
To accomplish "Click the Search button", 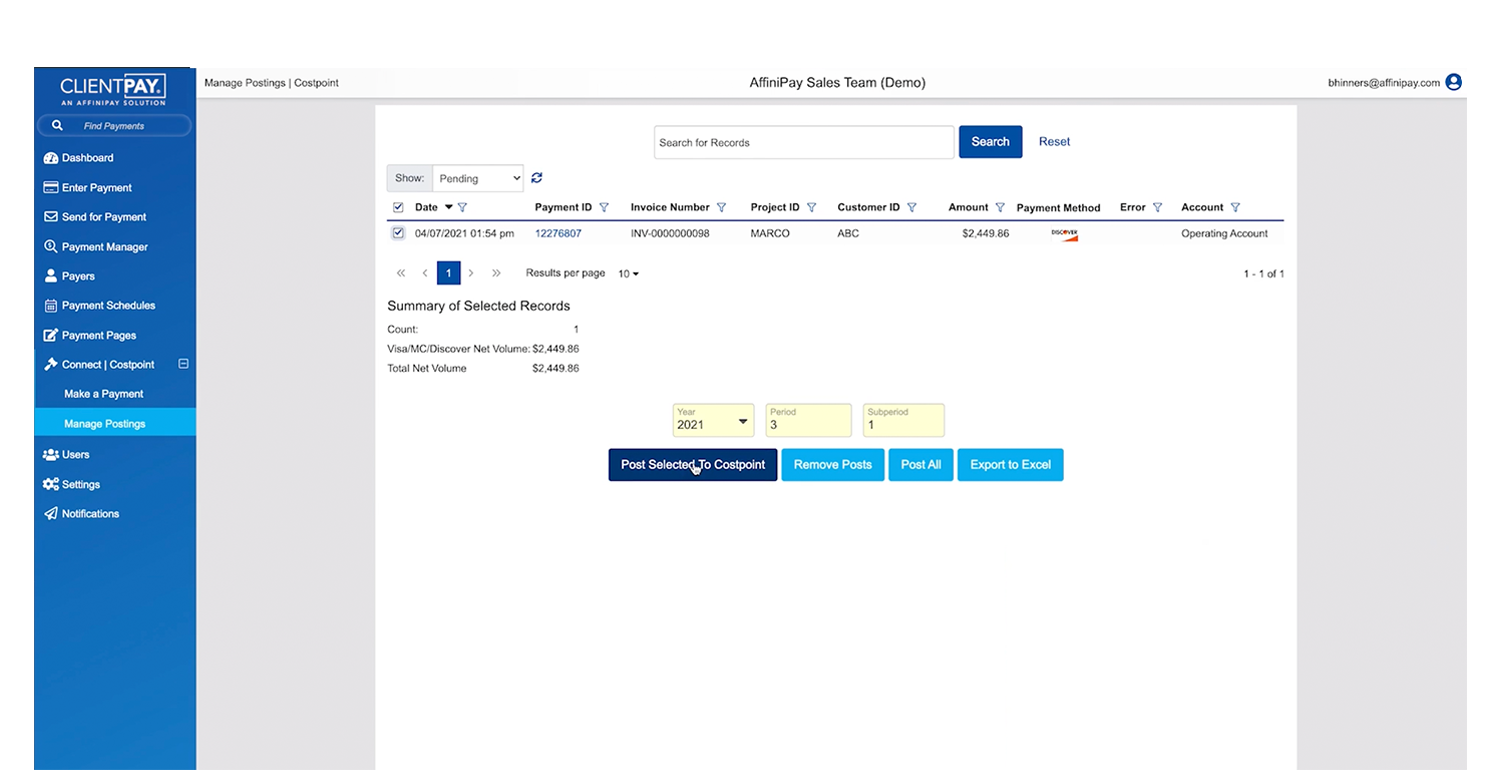I will coord(990,142).
